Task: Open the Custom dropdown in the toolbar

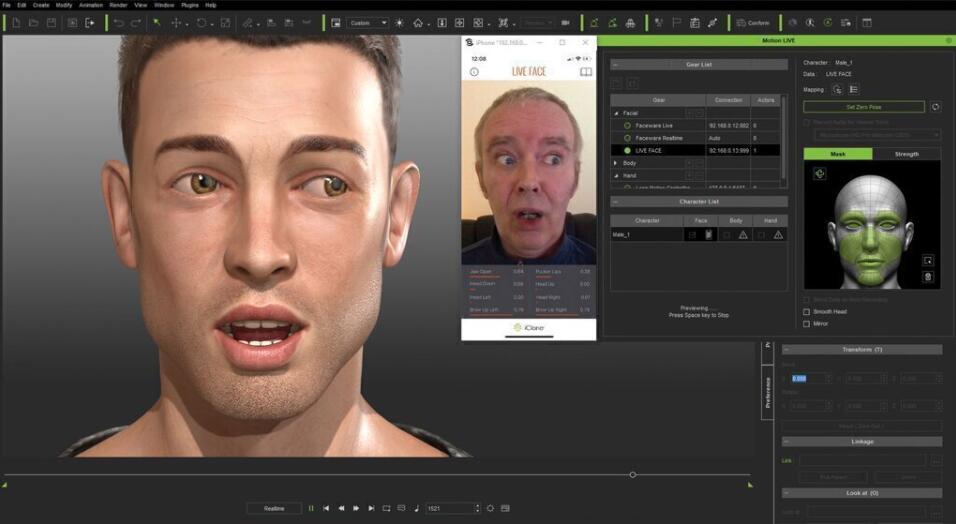Action: click(367, 22)
